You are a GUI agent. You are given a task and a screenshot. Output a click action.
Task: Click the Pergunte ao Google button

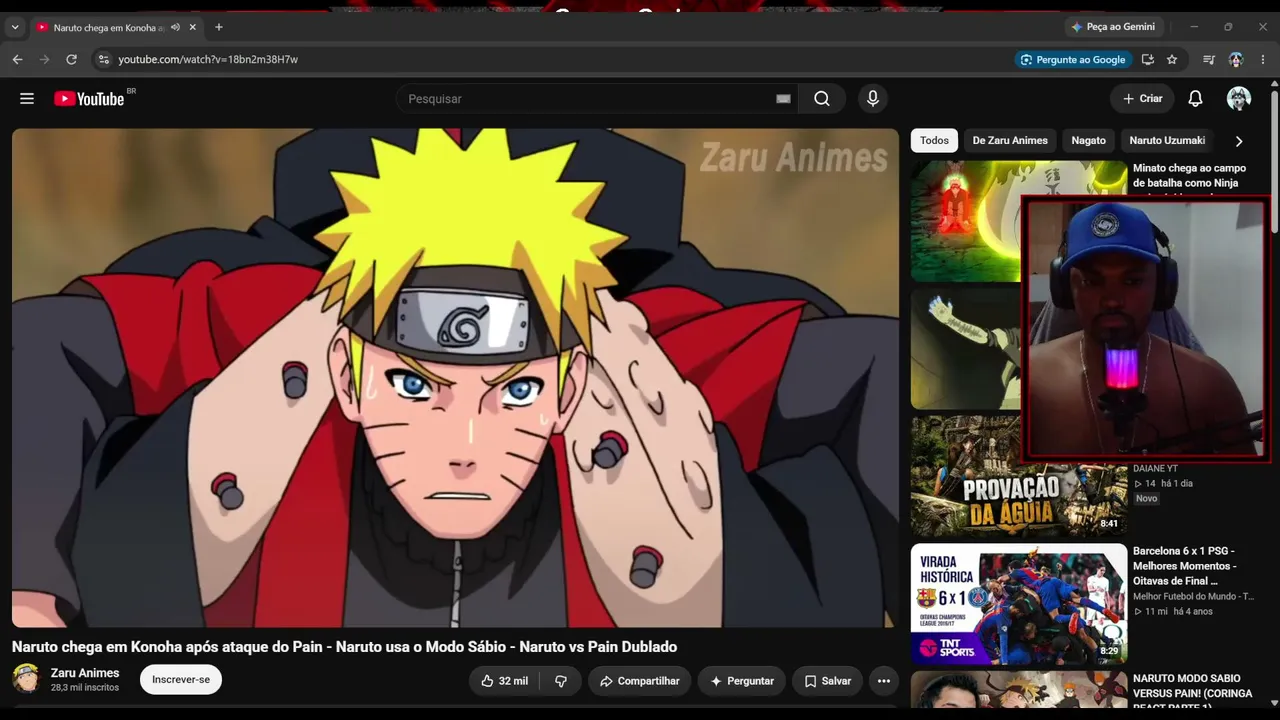1072,60
